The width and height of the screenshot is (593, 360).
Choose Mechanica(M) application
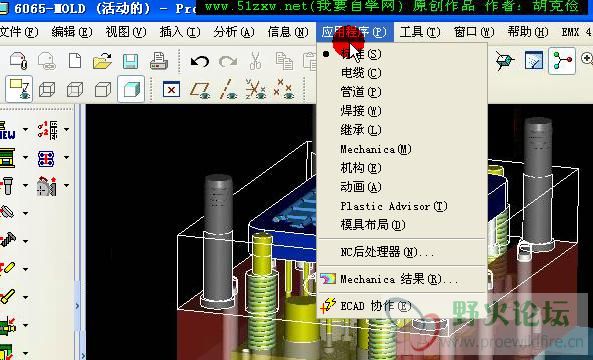[402, 149]
